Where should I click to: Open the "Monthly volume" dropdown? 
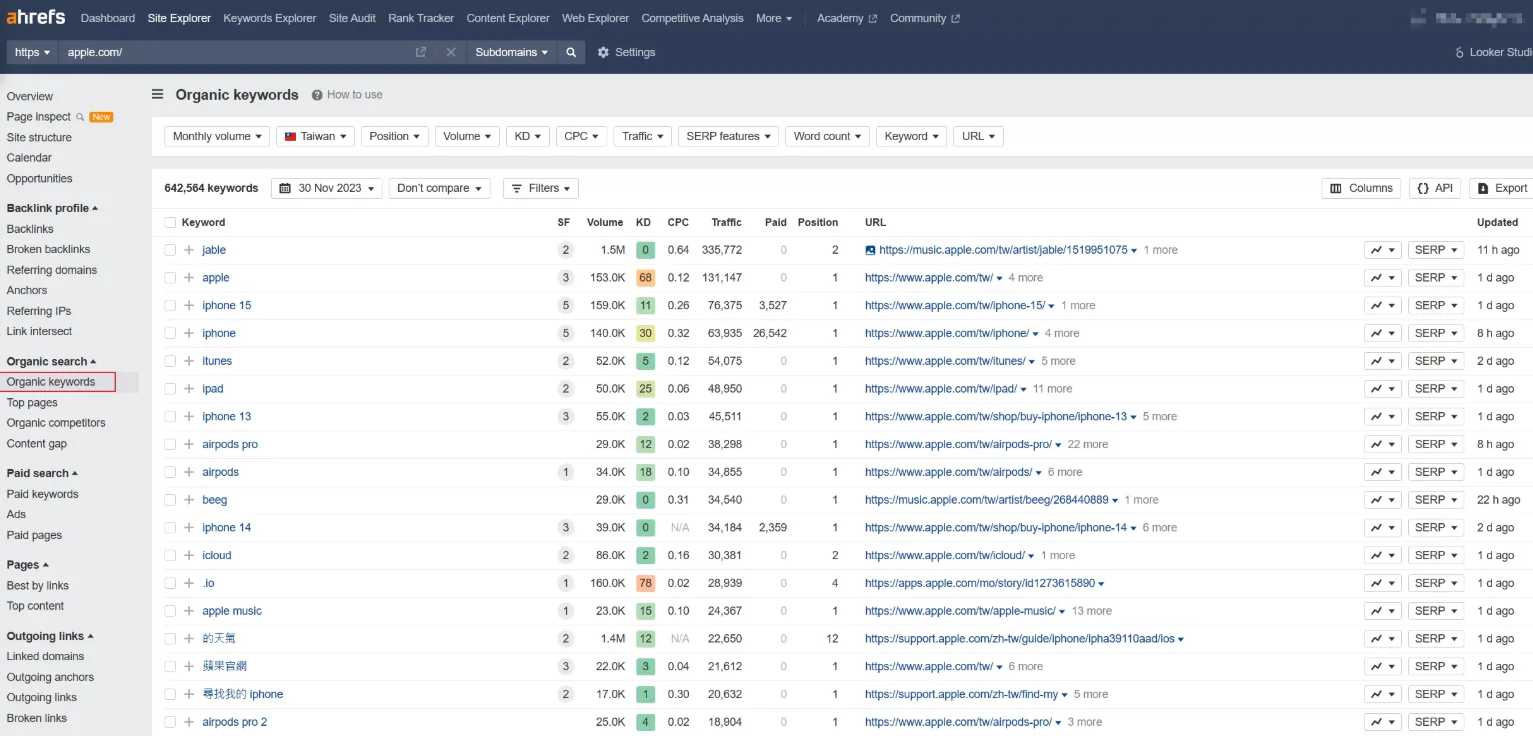(216, 136)
